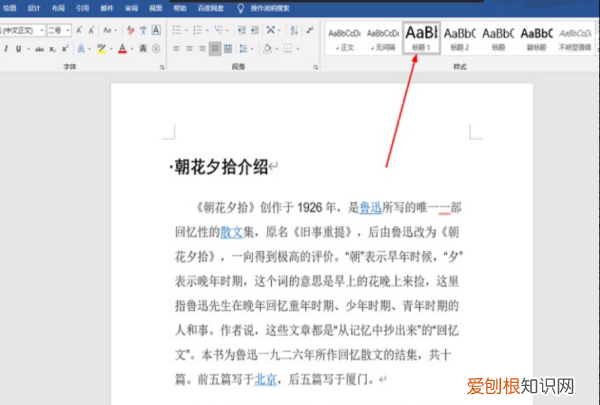Open the 审阅 ribbon tab

(131, 8)
